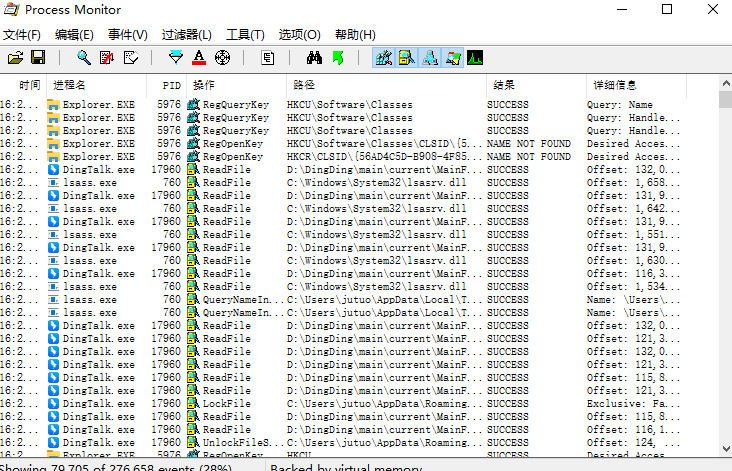Show the Process Tree icon

click(x=267, y=58)
